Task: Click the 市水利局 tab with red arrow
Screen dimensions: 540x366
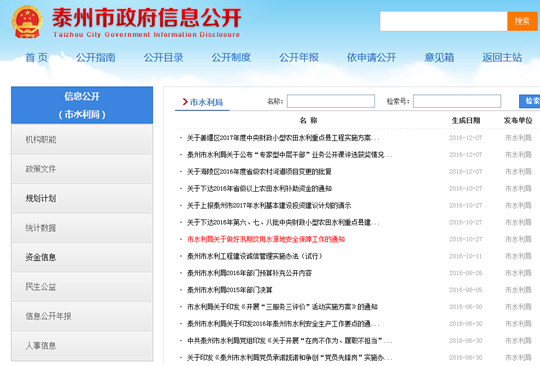Action: 202,102
